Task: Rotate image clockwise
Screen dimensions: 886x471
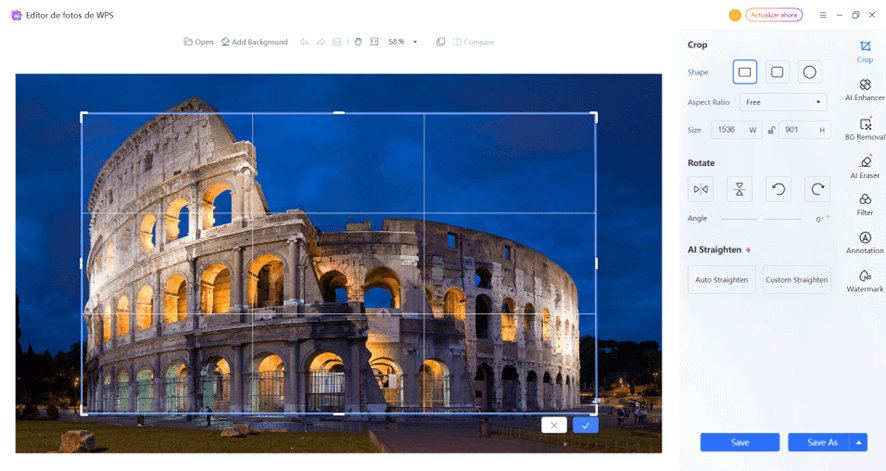Action: point(817,189)
